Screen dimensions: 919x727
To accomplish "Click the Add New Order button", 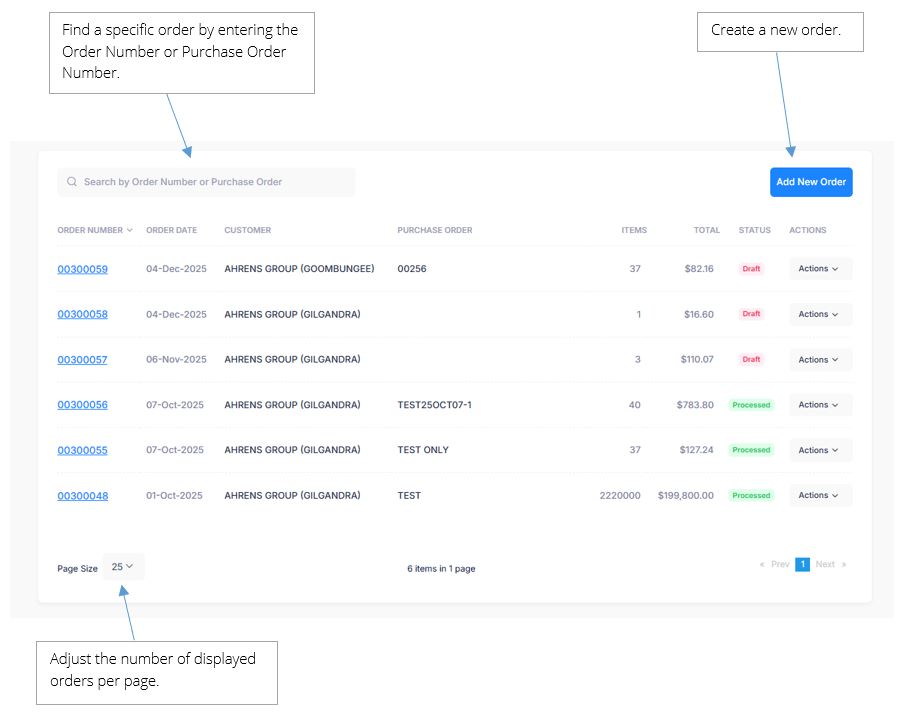I will pyautogui.click(x=811, y=182).
